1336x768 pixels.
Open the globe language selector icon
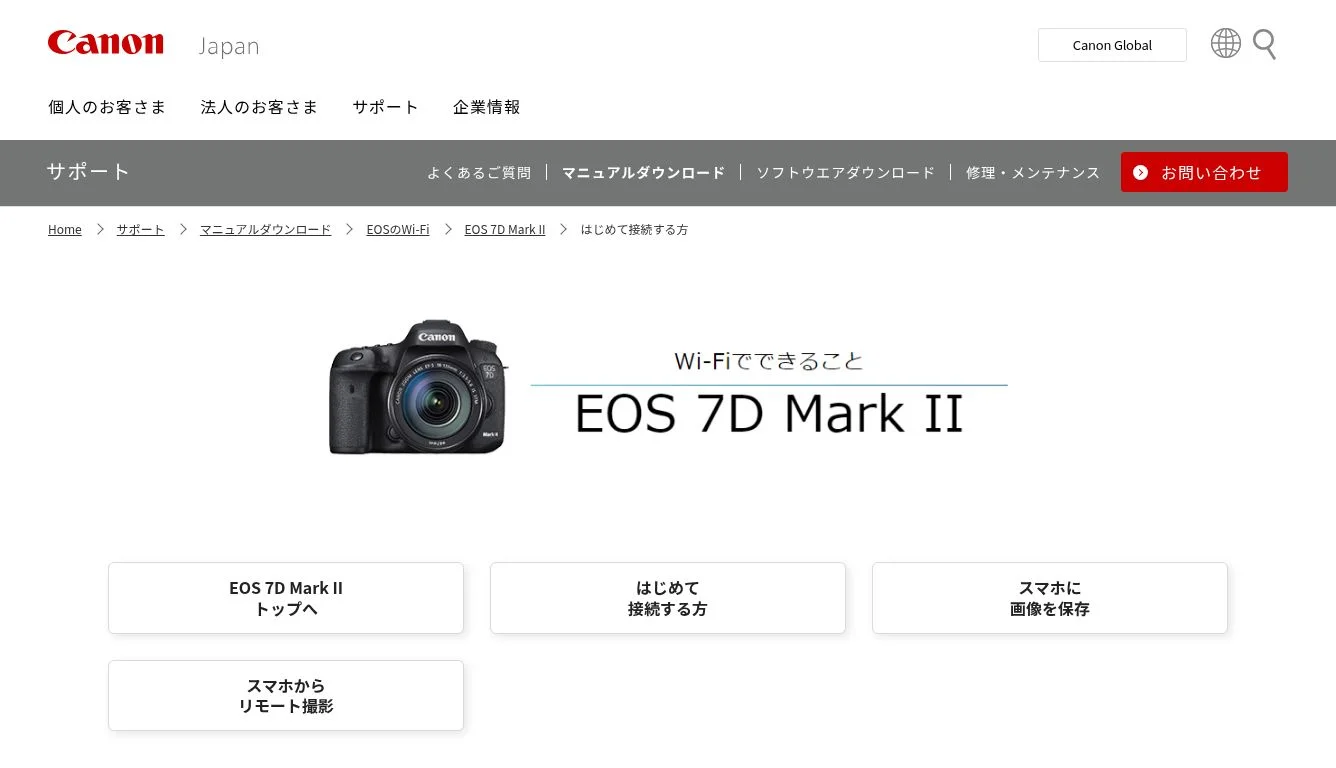point(1225,43)
